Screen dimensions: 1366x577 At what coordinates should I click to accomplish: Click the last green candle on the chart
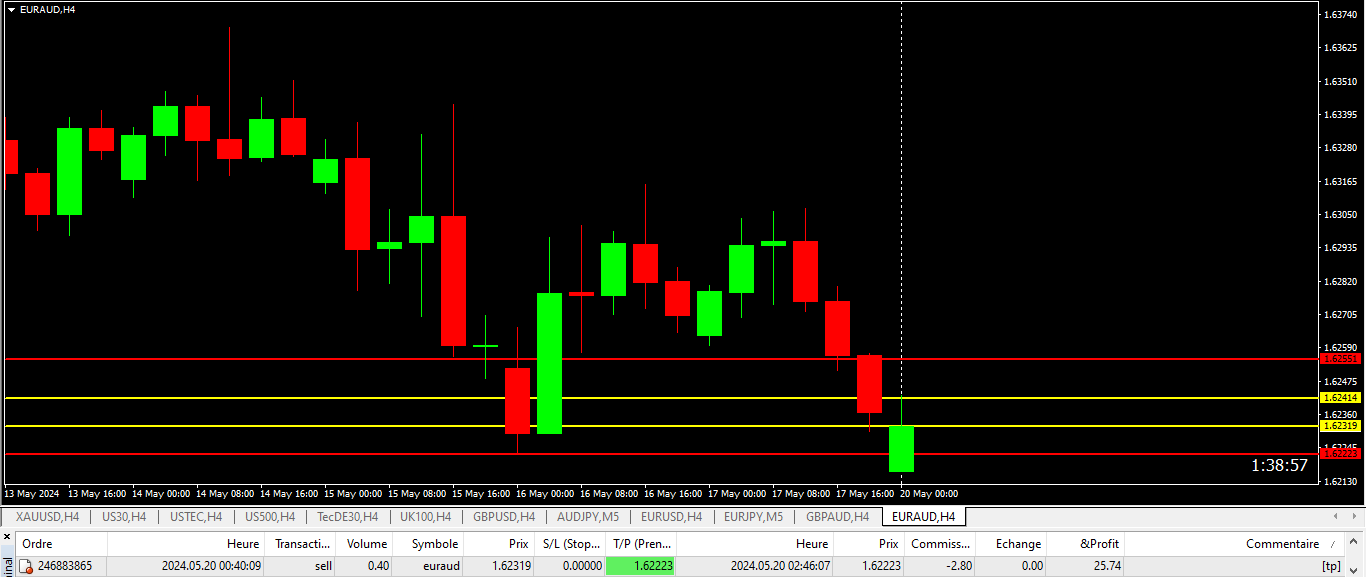[x=901, y=449]
